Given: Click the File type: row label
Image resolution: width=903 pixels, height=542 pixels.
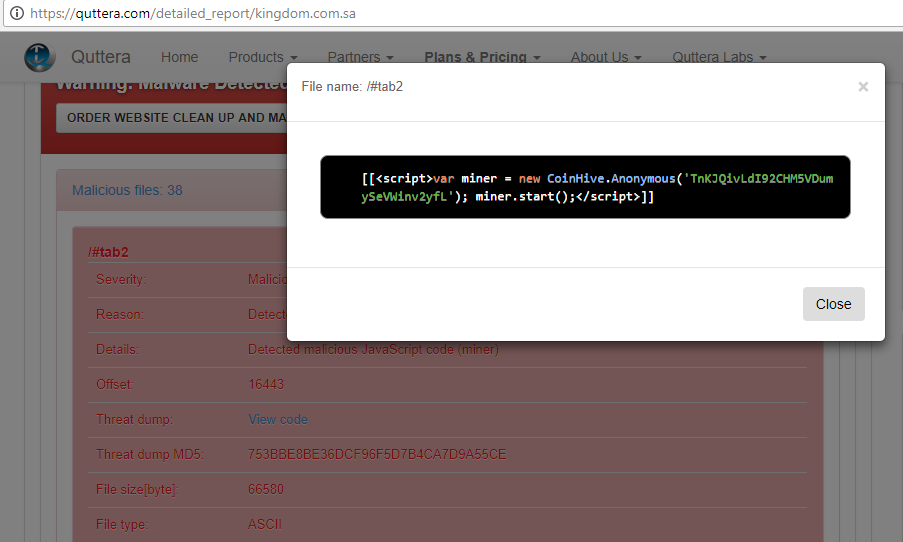Looking at the screenshot, I should 122,524.
